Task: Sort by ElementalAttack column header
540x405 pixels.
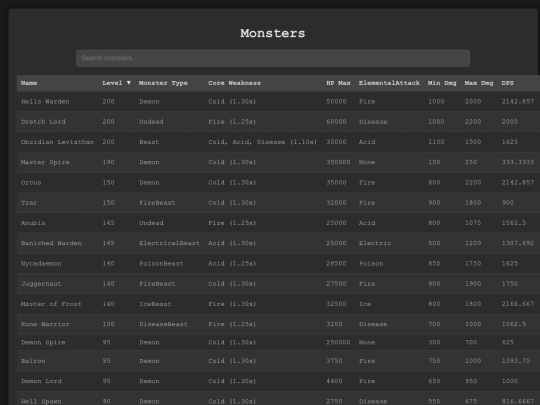Action: (389, 83)
